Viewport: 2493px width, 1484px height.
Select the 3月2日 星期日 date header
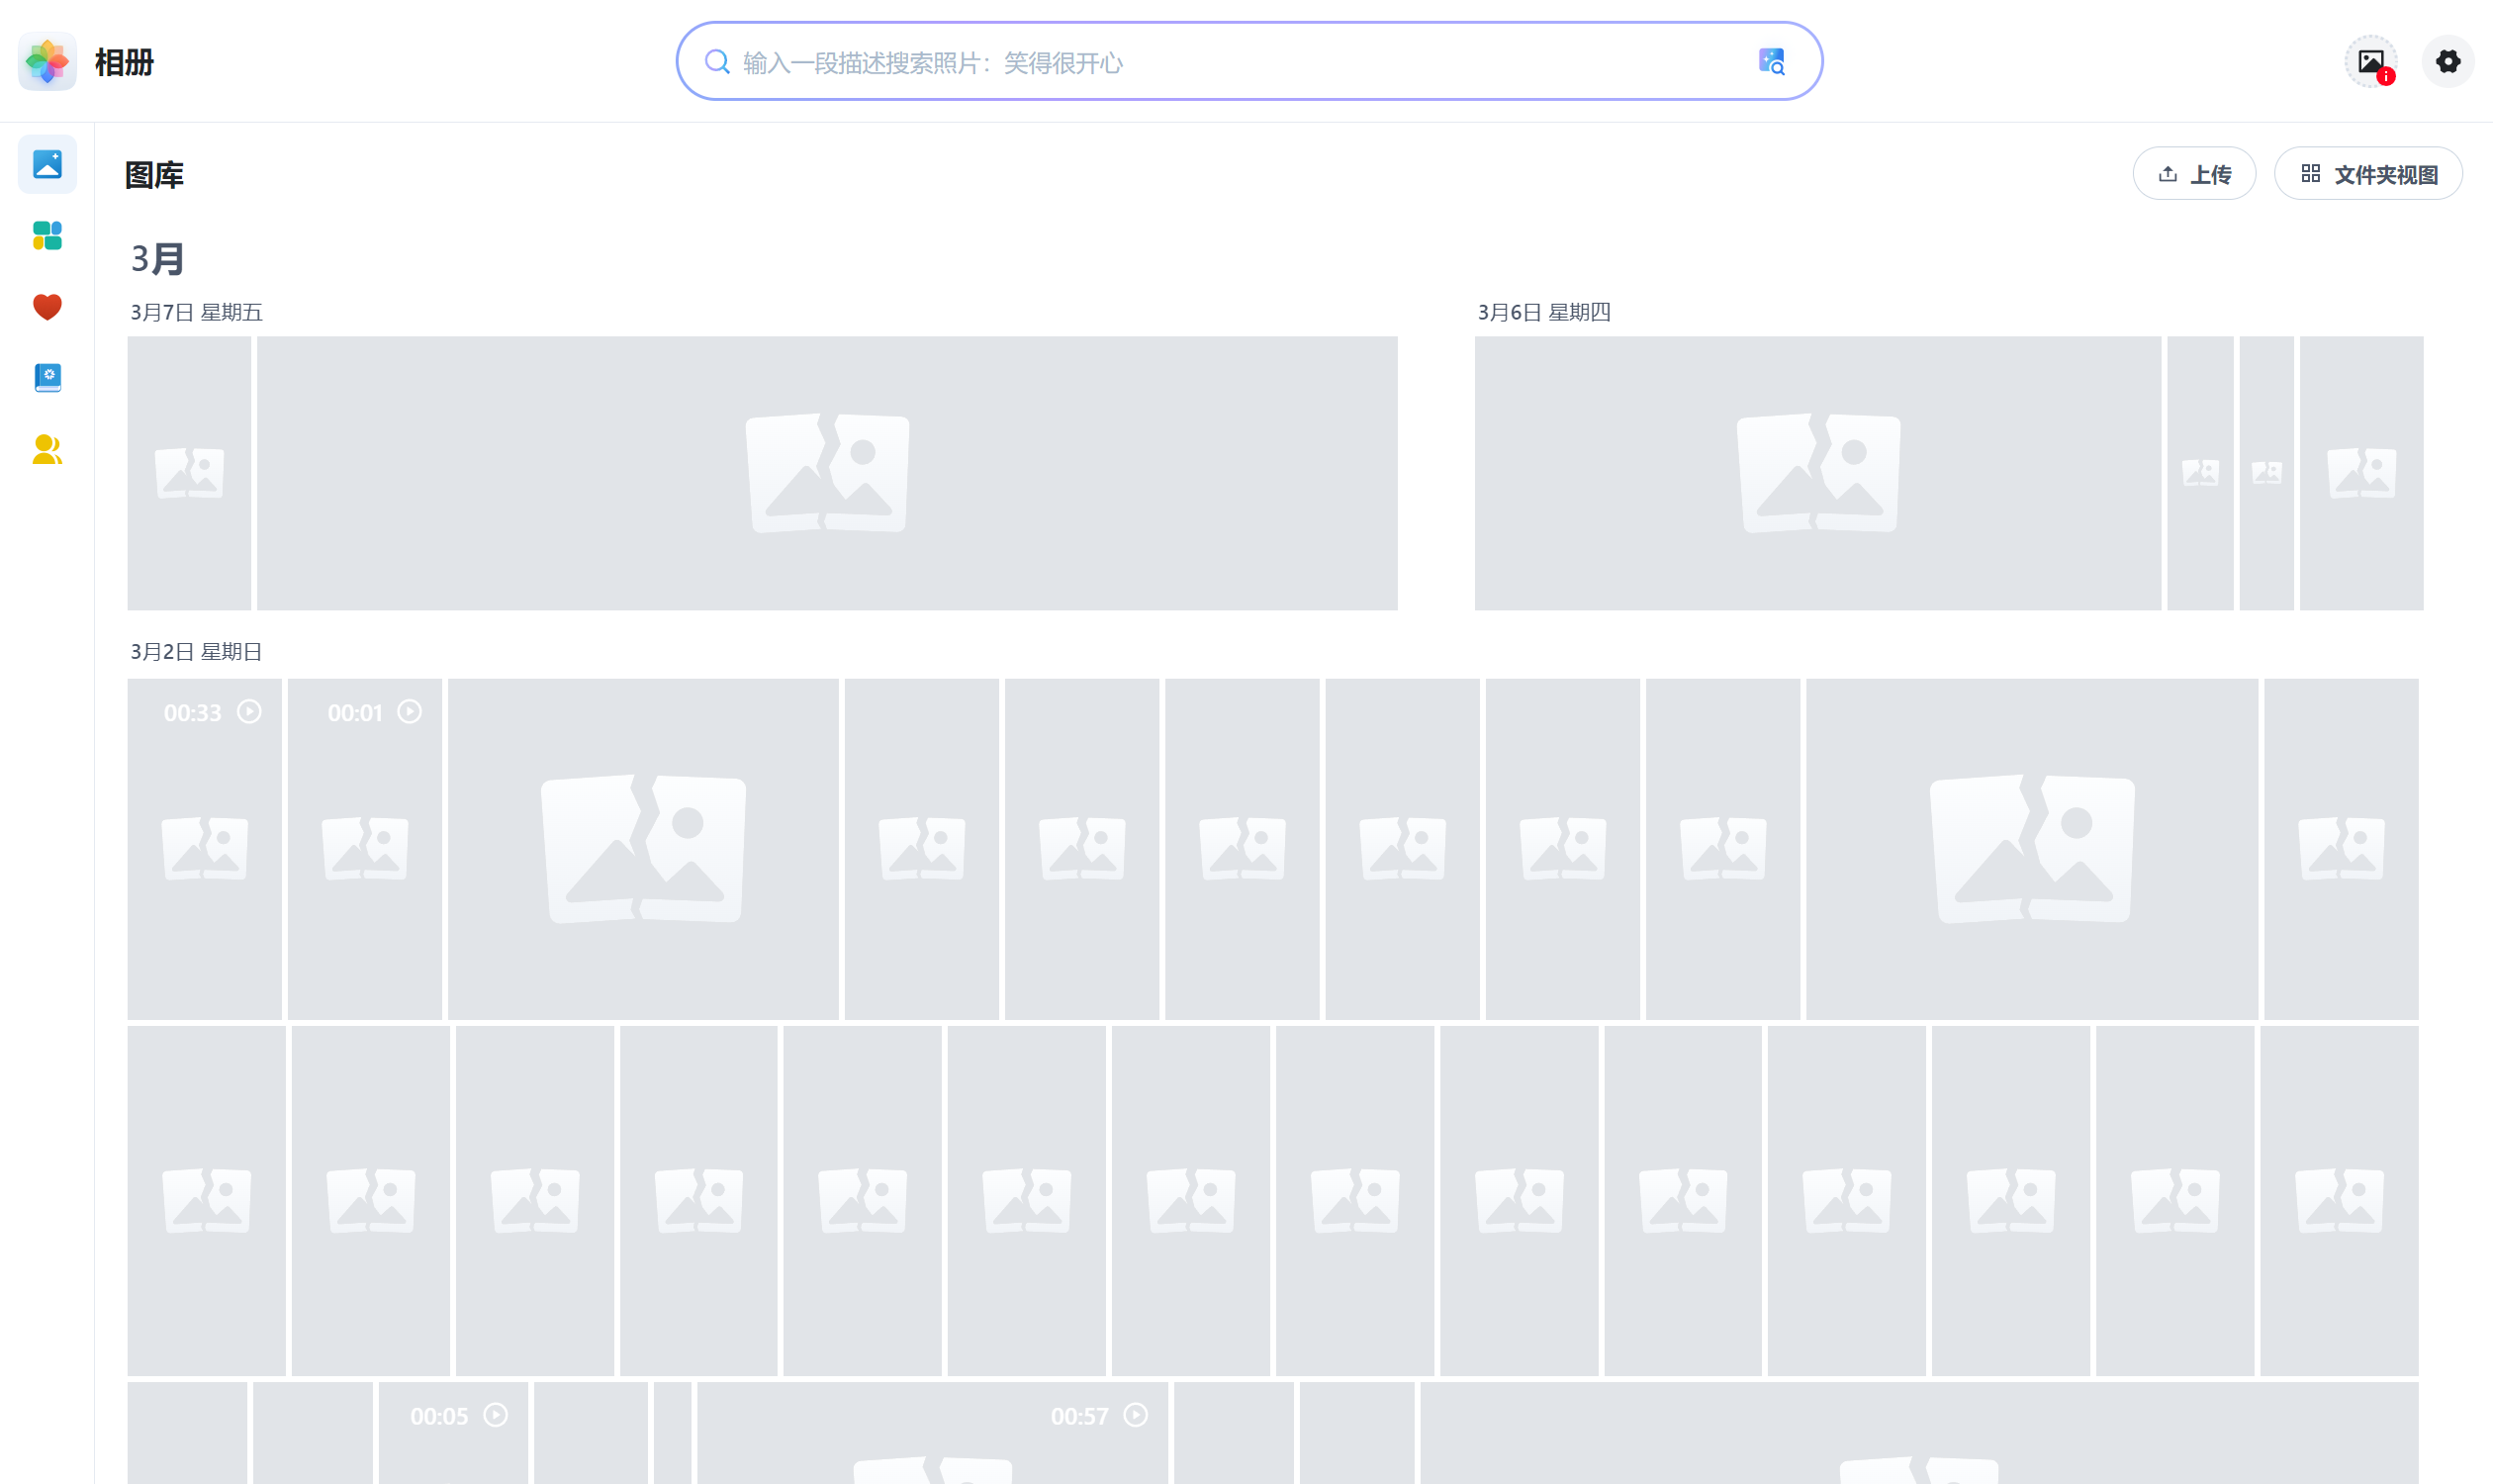[196, 652]
